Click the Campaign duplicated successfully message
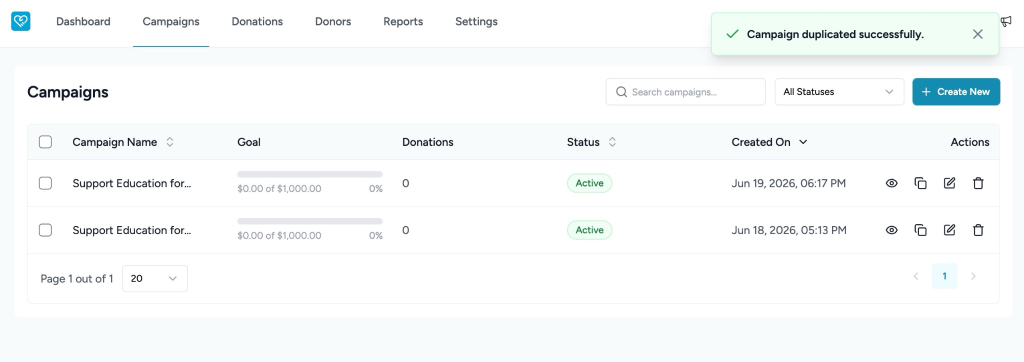Viewport: 1024px width, 362px height. 835,34
